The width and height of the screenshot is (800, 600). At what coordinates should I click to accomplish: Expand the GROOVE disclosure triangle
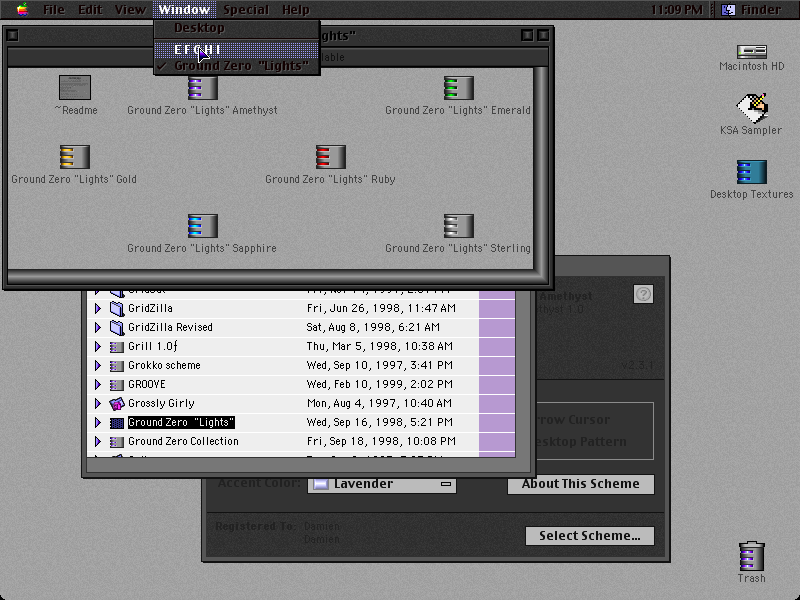pos(97,384)
